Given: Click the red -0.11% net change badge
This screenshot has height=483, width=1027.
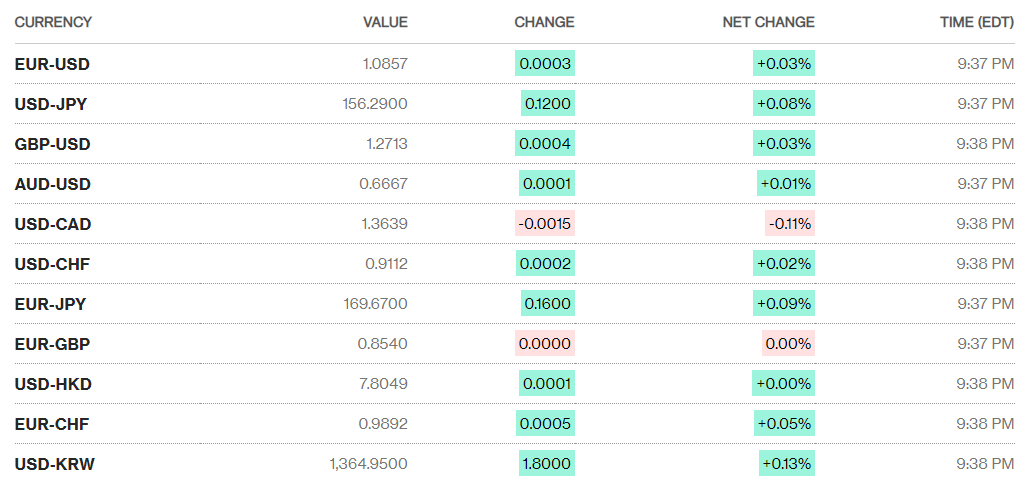Looking at the screenshot, I should pos(790,224).
